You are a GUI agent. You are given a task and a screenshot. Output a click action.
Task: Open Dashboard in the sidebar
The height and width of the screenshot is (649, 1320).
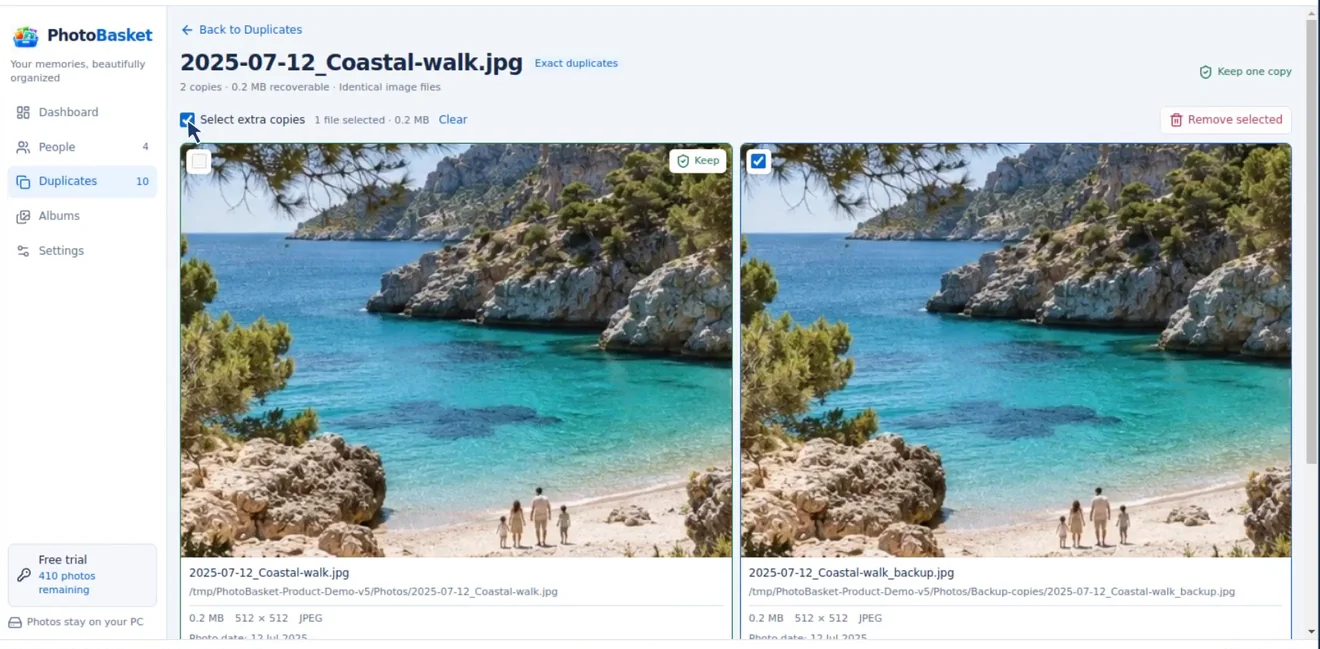click(82, 112)
